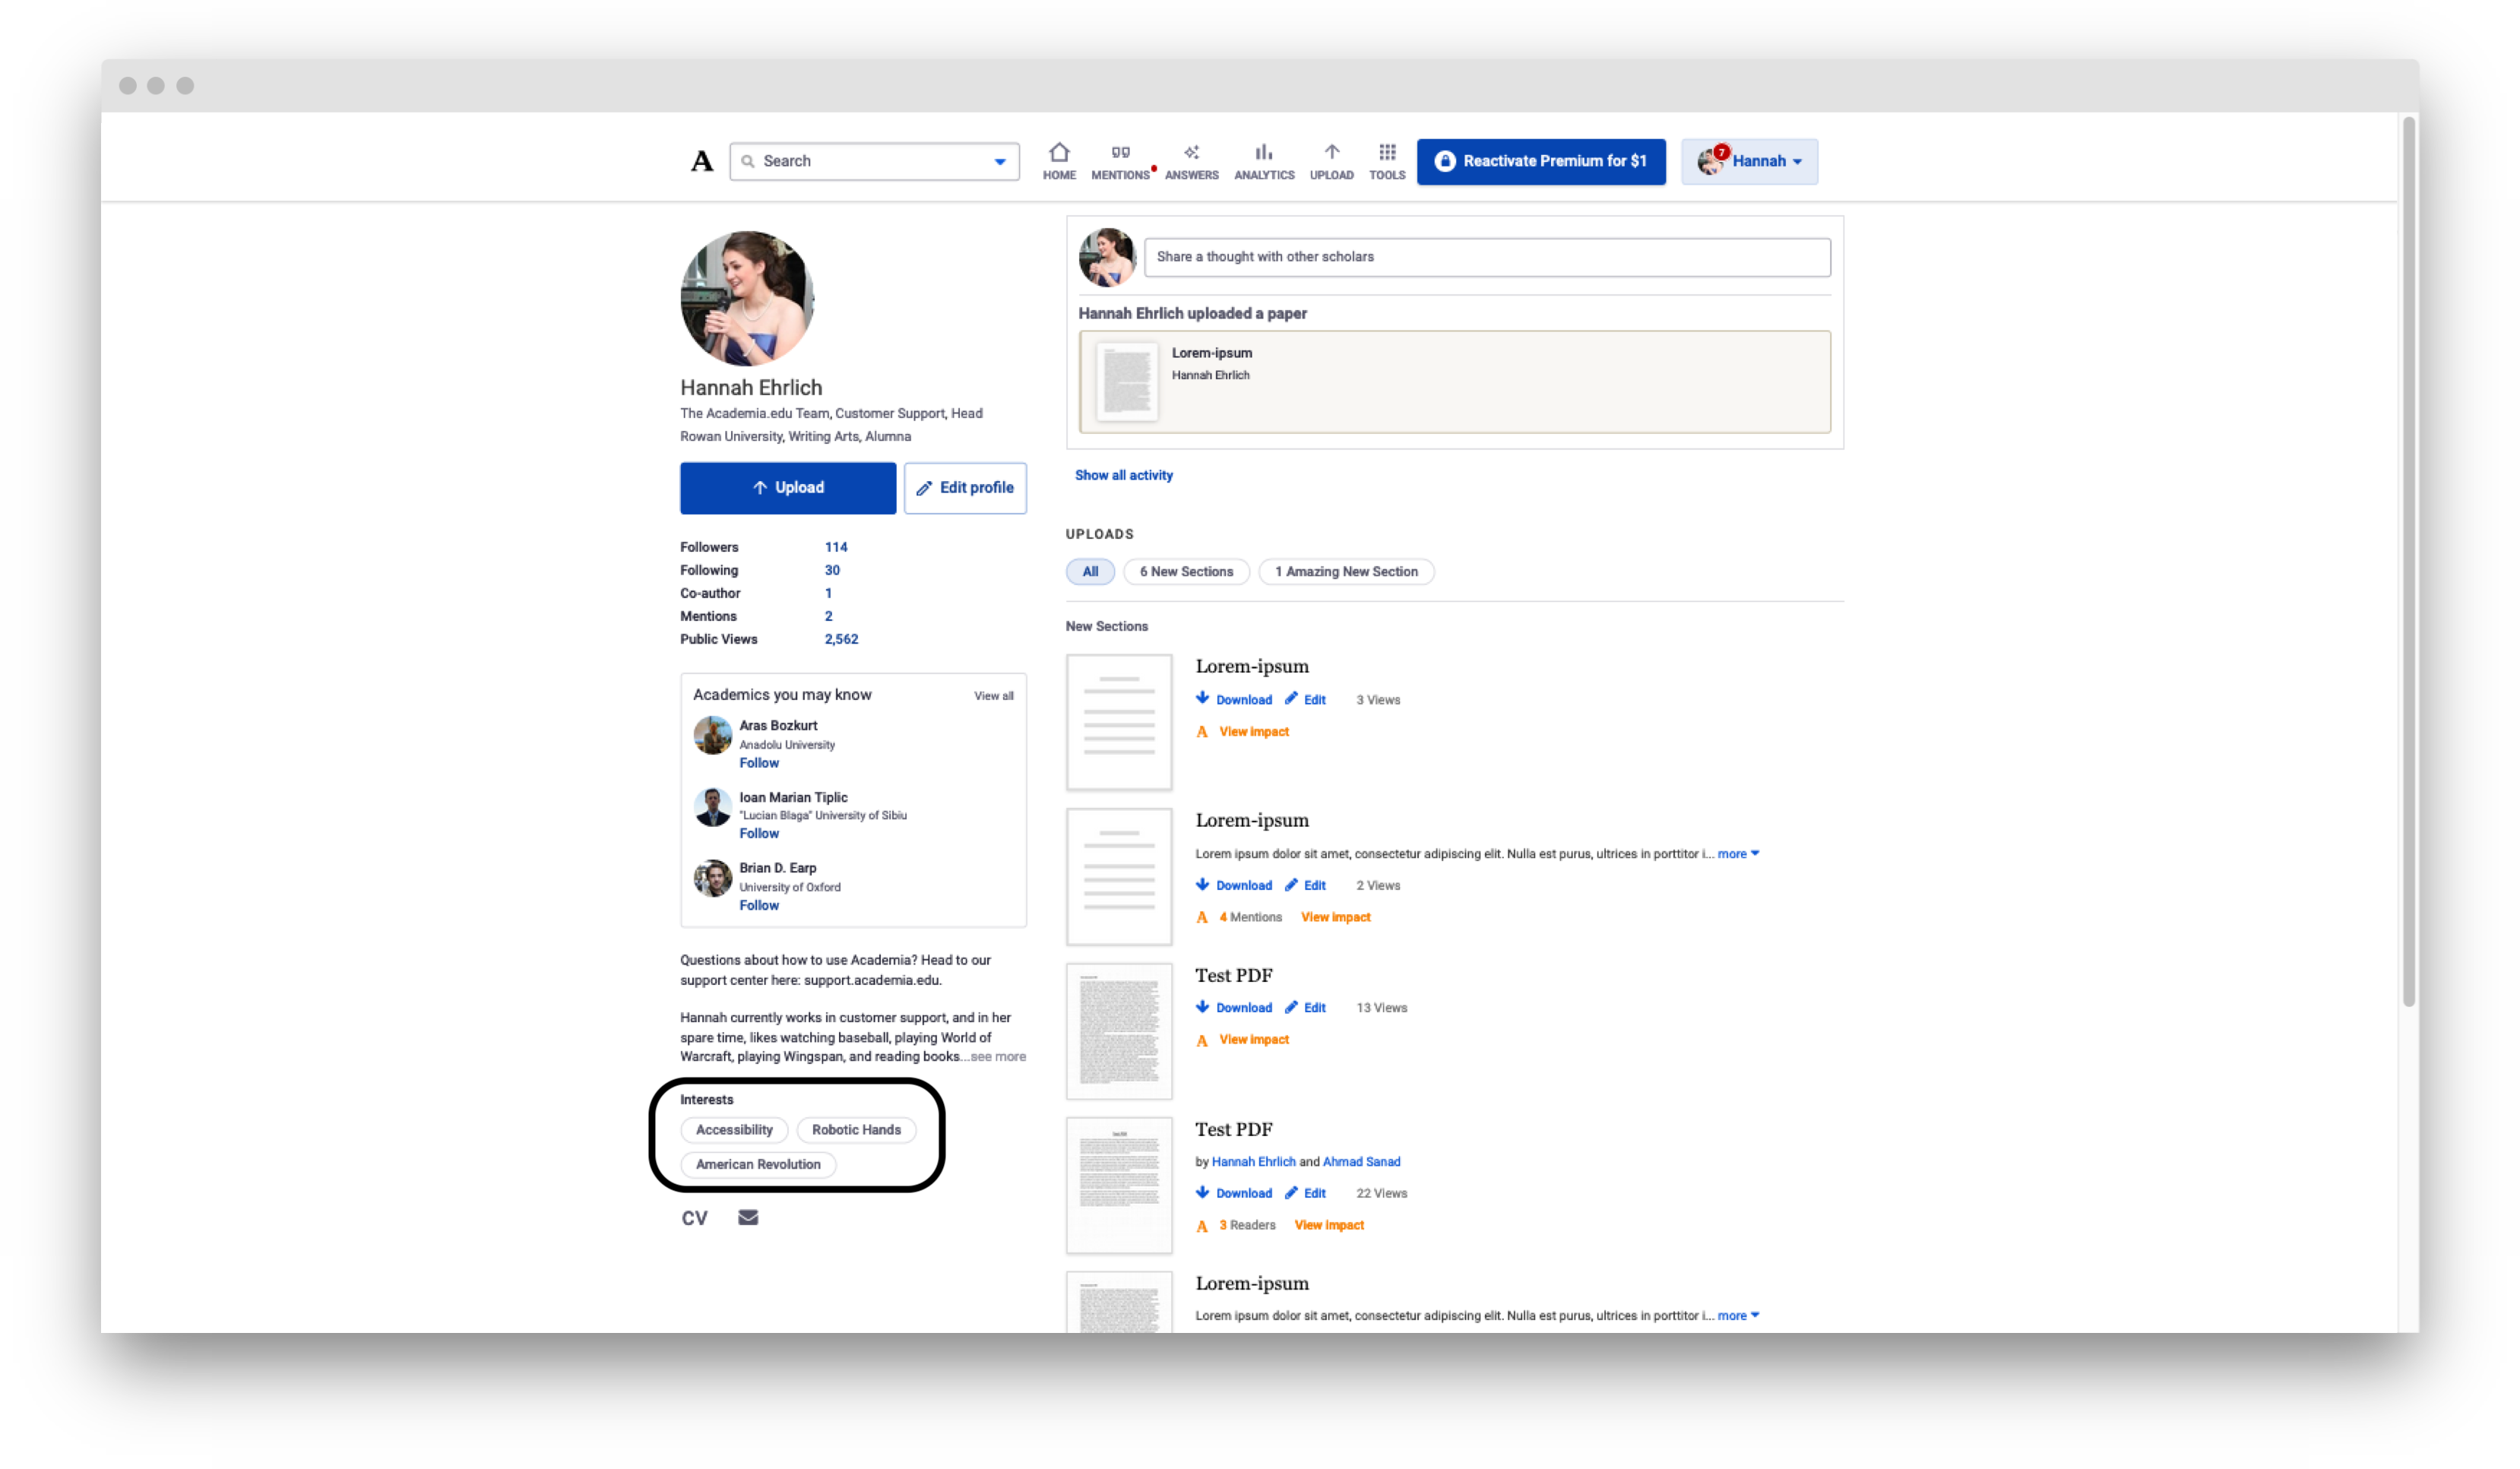Click 'View all' in Academics you may know
This screenshot has width=2520, height=1469.
click(x=994, y=696)
